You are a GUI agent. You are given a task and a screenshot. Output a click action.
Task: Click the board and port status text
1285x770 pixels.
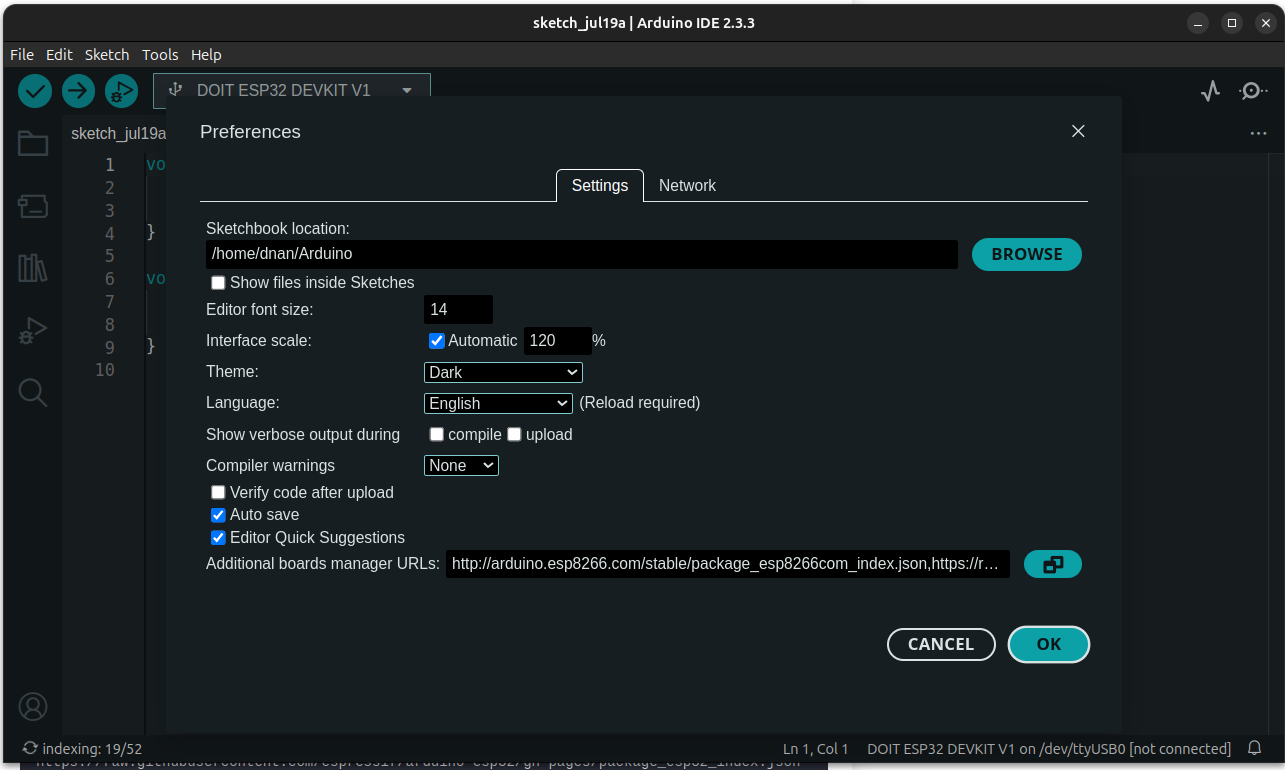click(1049, 748)
